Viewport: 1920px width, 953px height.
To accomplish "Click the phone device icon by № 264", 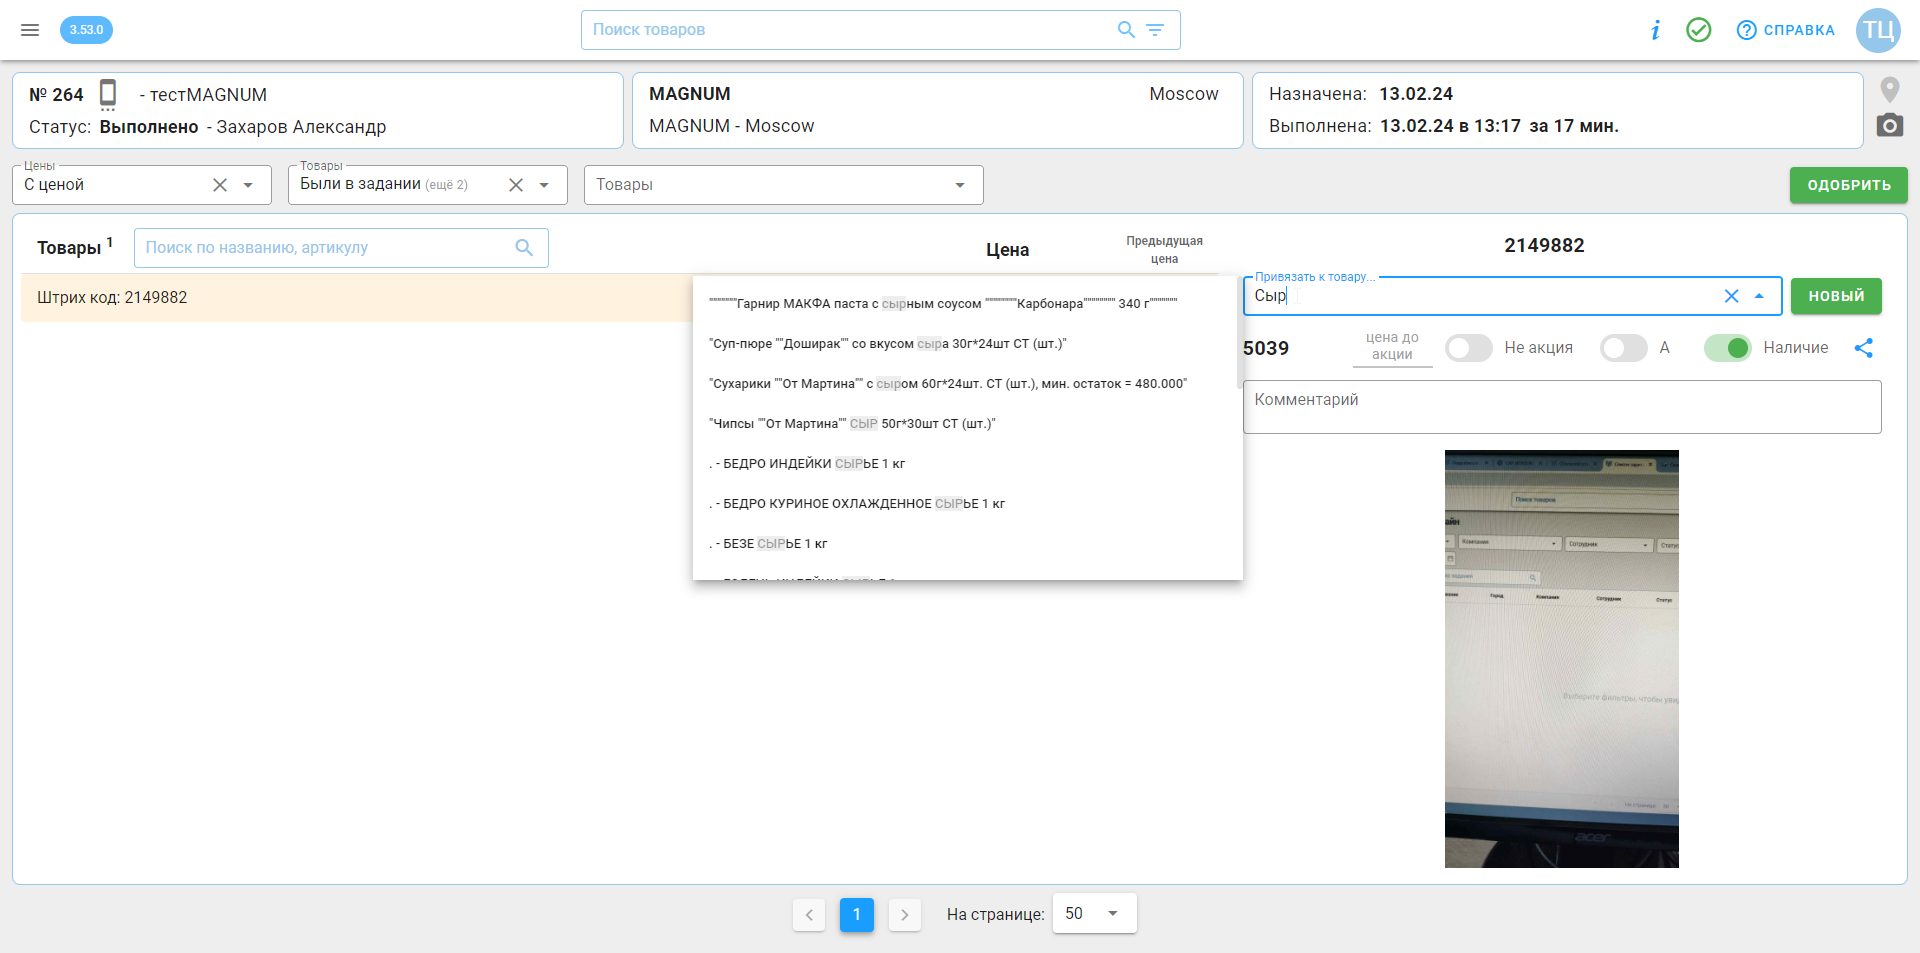I will click(108, 95).
